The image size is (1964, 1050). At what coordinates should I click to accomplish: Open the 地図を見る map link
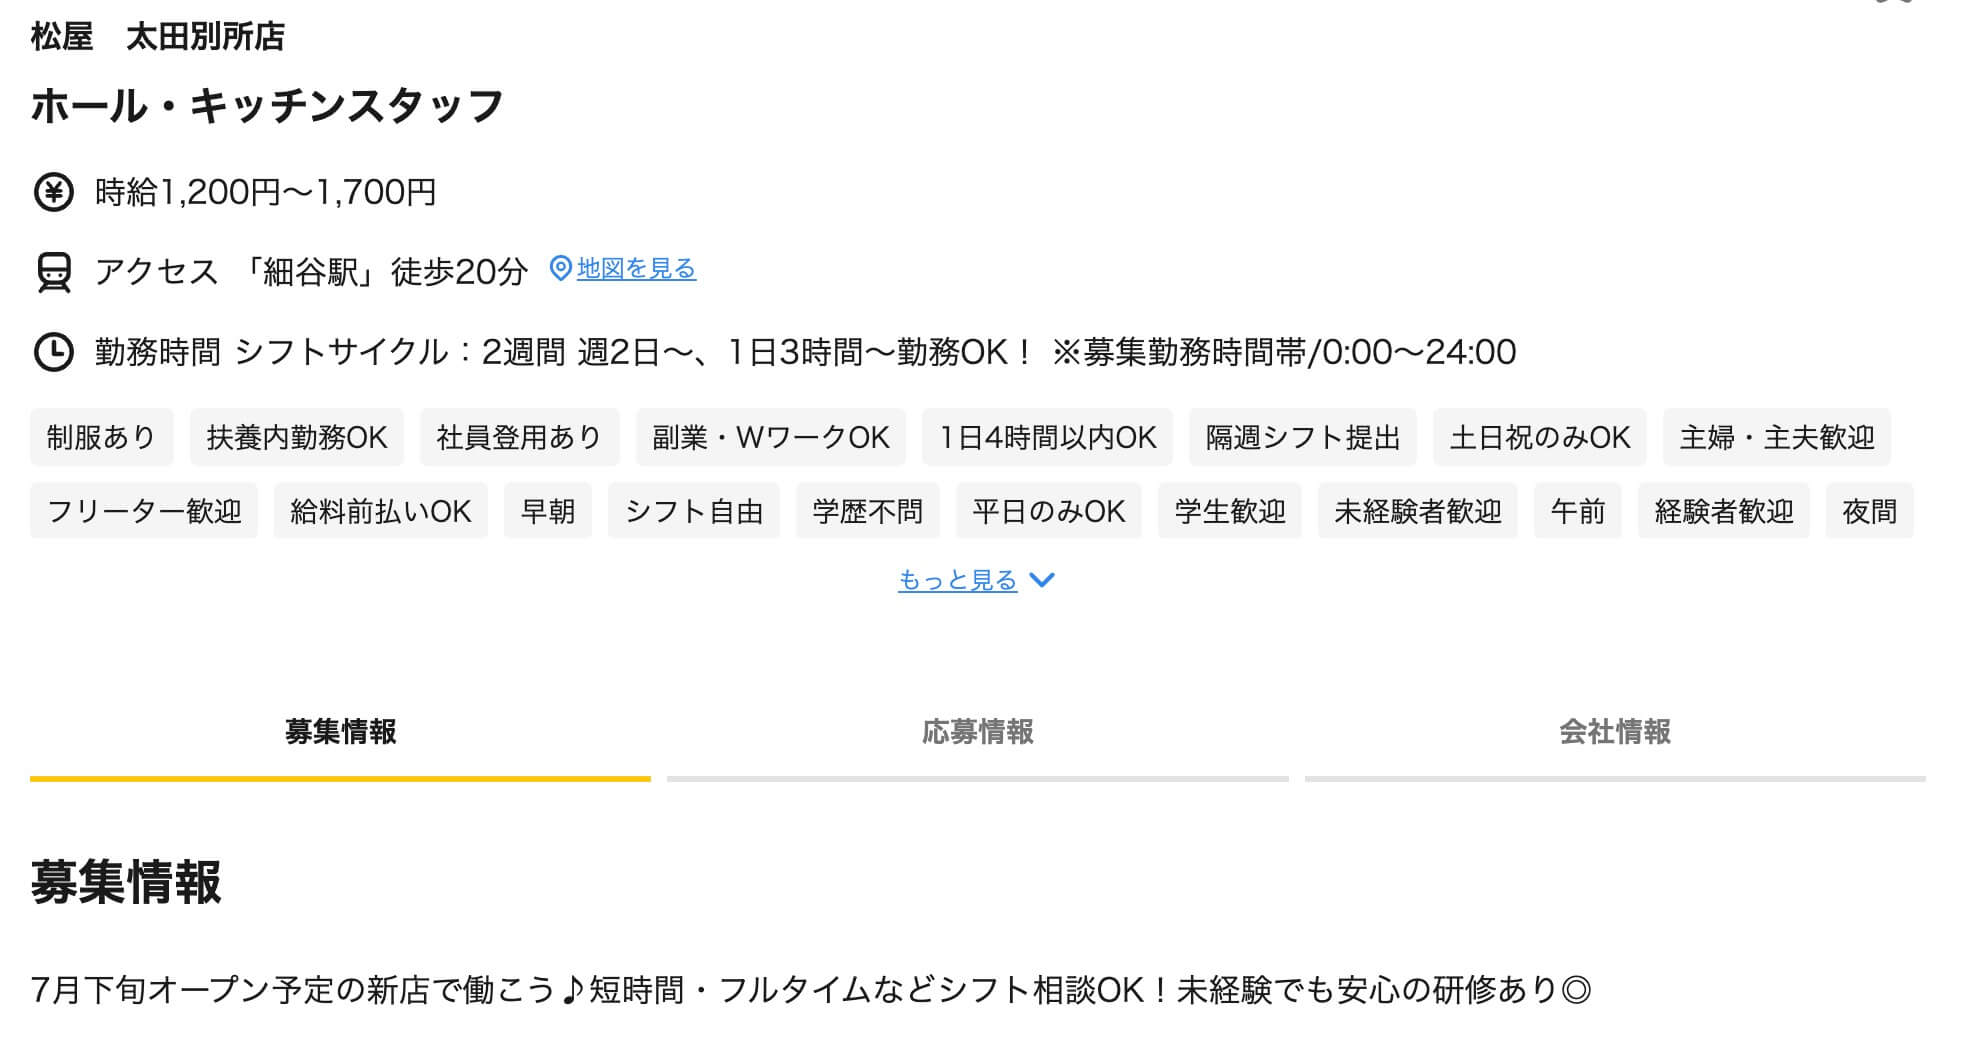point(636,269)
